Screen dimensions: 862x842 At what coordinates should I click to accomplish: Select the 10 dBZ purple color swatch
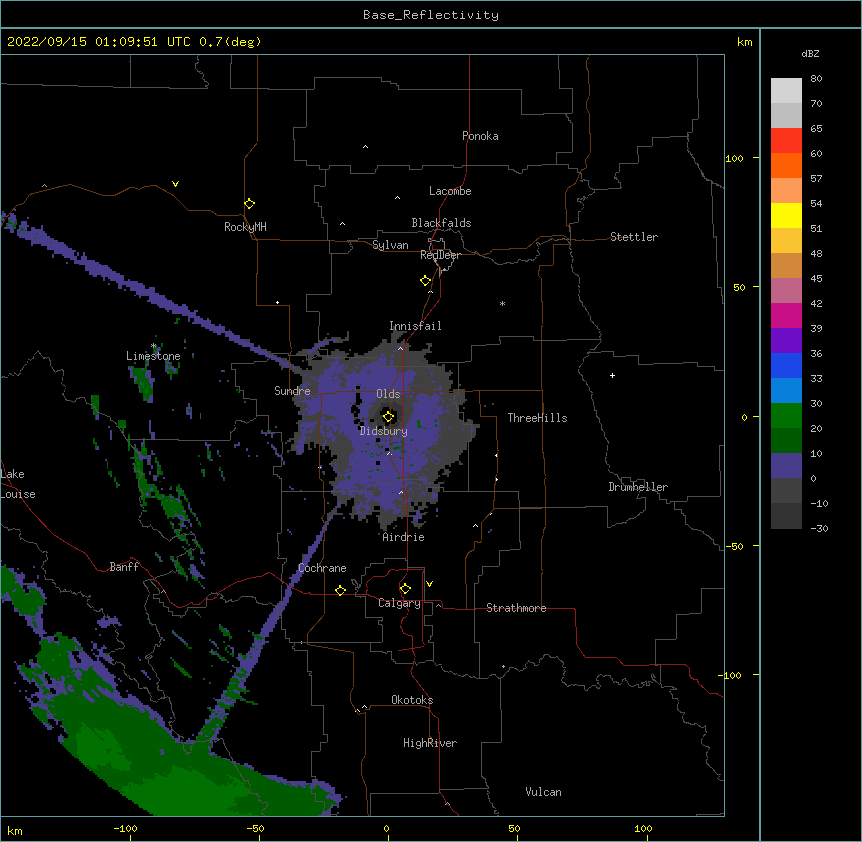(x=786, y=466)
